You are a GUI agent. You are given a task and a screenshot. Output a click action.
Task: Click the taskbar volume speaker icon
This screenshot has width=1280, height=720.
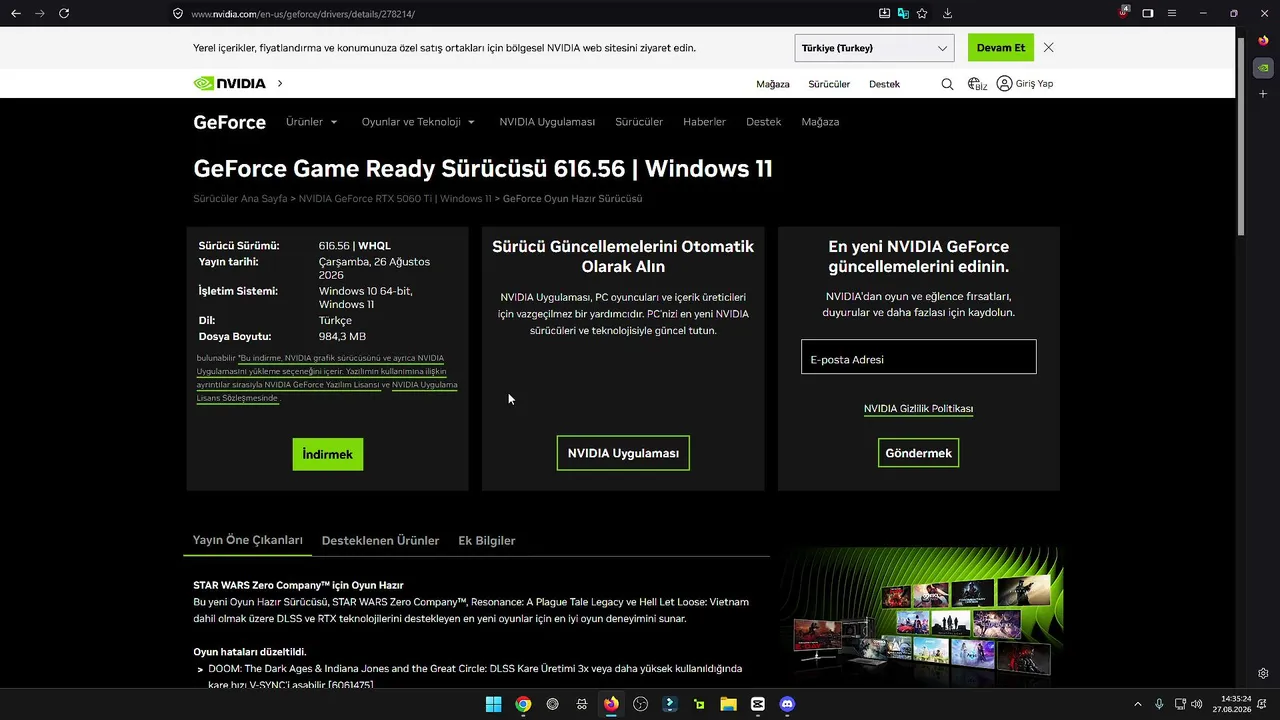1197,704
